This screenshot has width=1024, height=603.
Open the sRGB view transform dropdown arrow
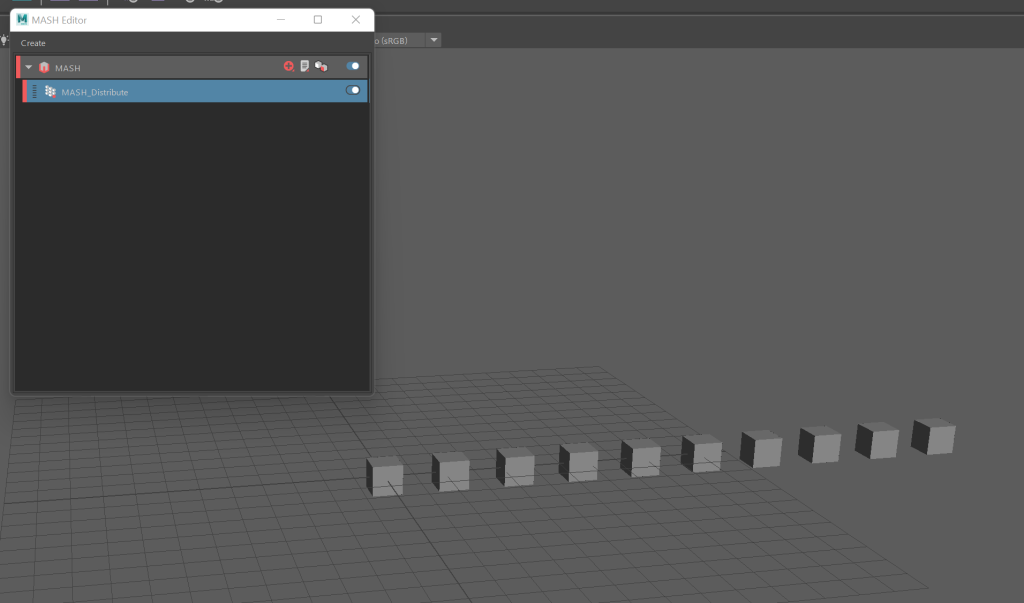[x=434, y=40]
